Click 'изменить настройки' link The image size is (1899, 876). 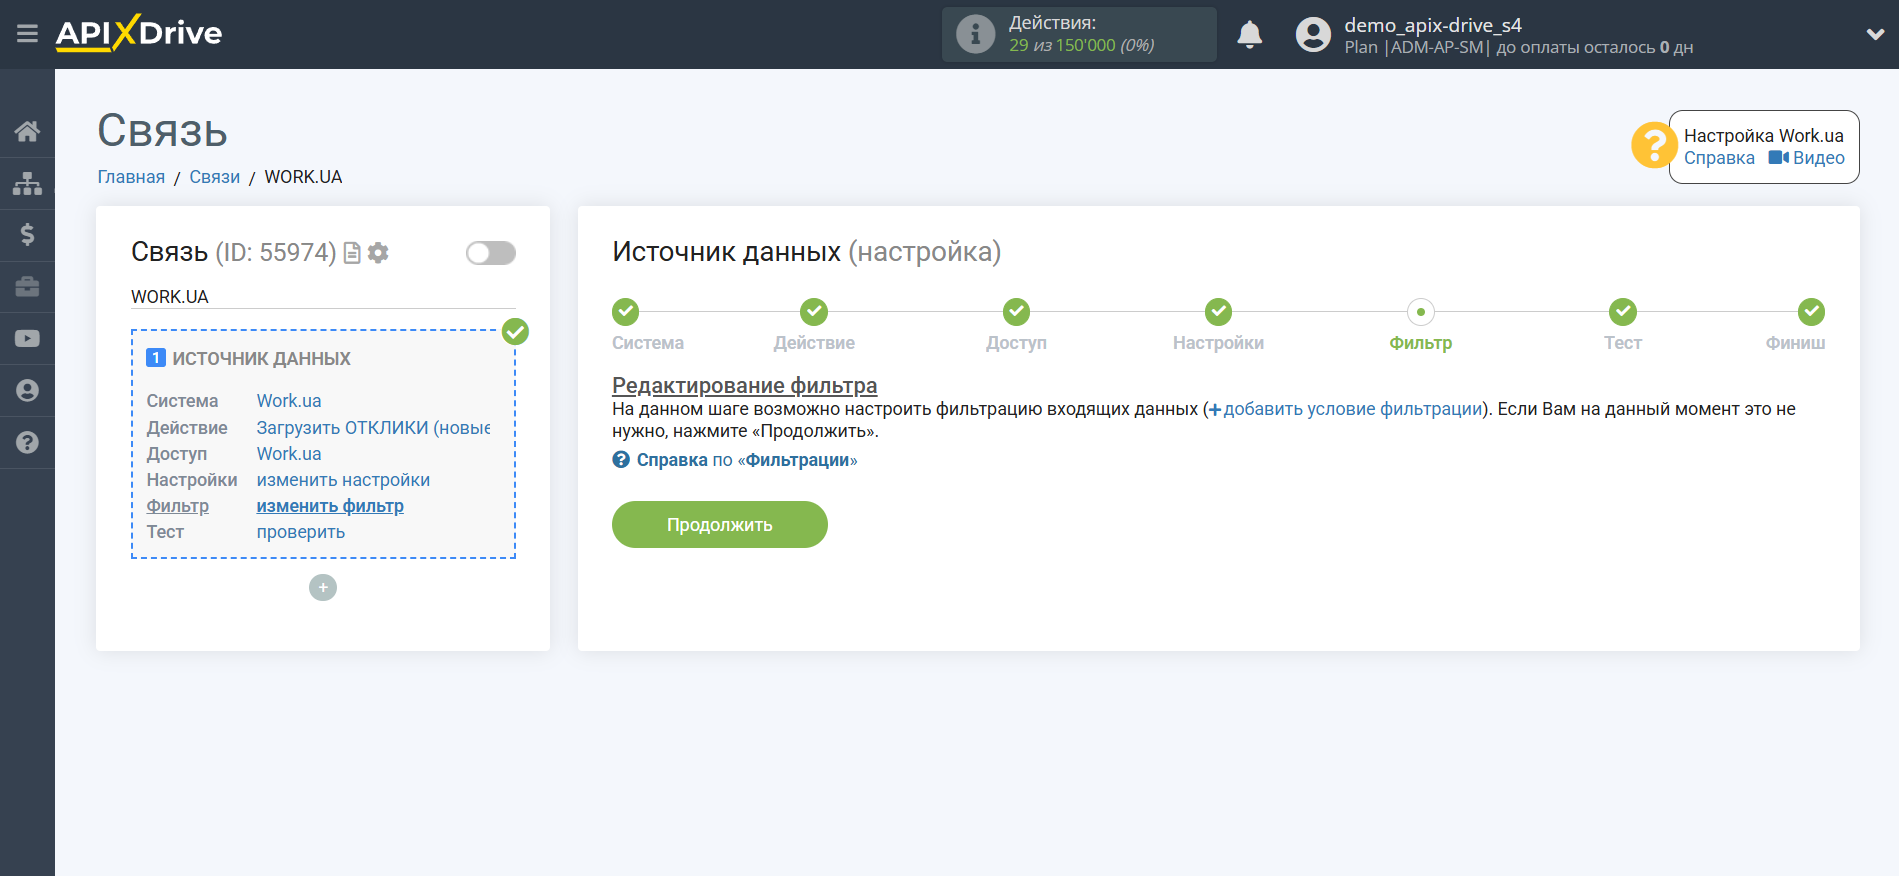click(x=343, y=480)
